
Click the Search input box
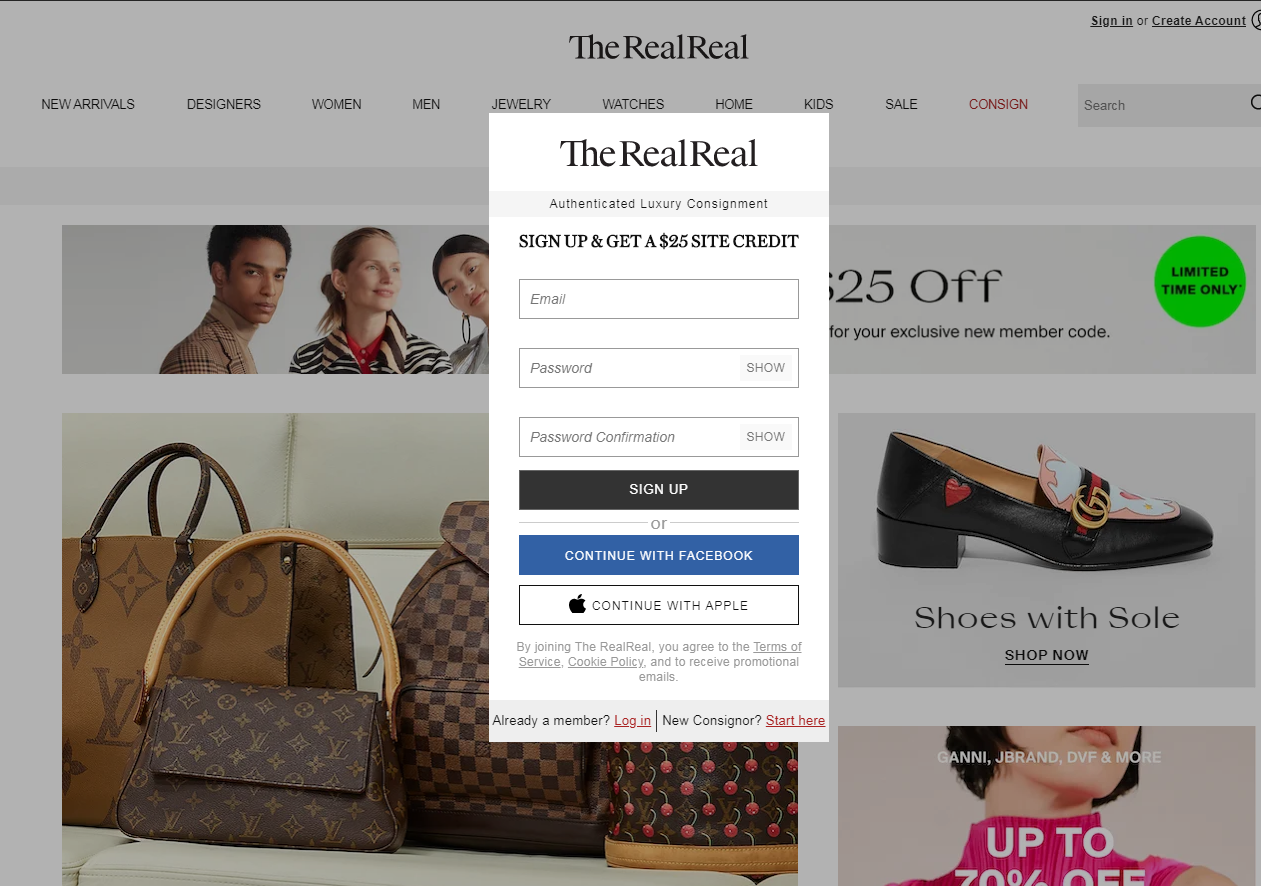click(x=1160, y=105)
